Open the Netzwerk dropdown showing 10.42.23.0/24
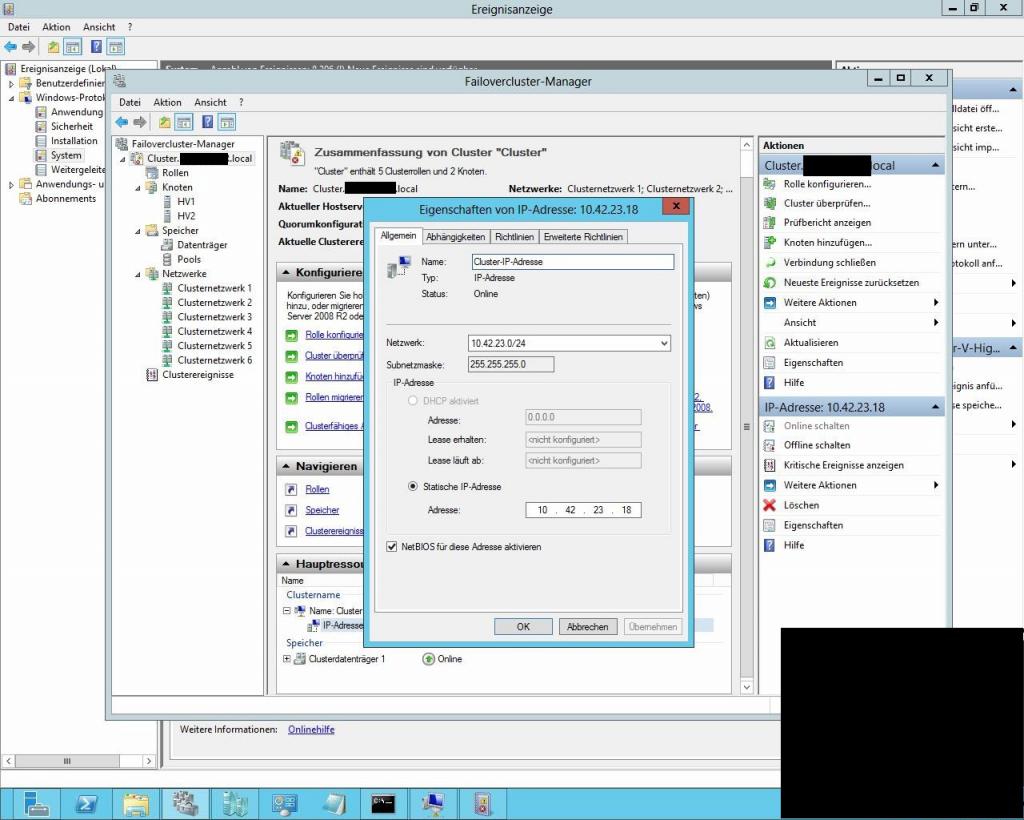Screen dimensions: 1024x820 pos(569,343)
